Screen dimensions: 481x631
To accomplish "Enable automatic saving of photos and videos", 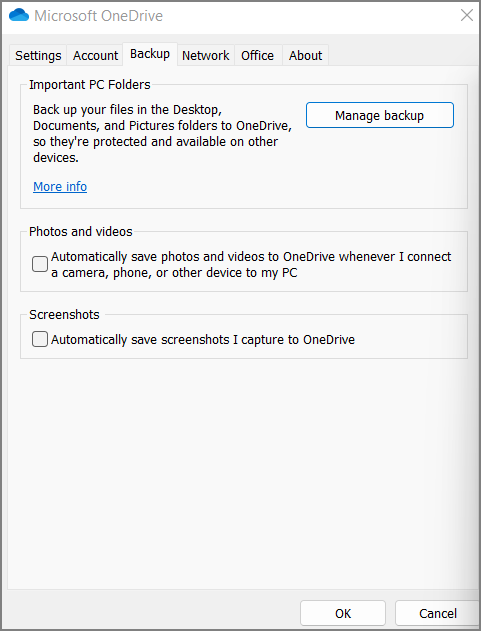I will 40,264.
